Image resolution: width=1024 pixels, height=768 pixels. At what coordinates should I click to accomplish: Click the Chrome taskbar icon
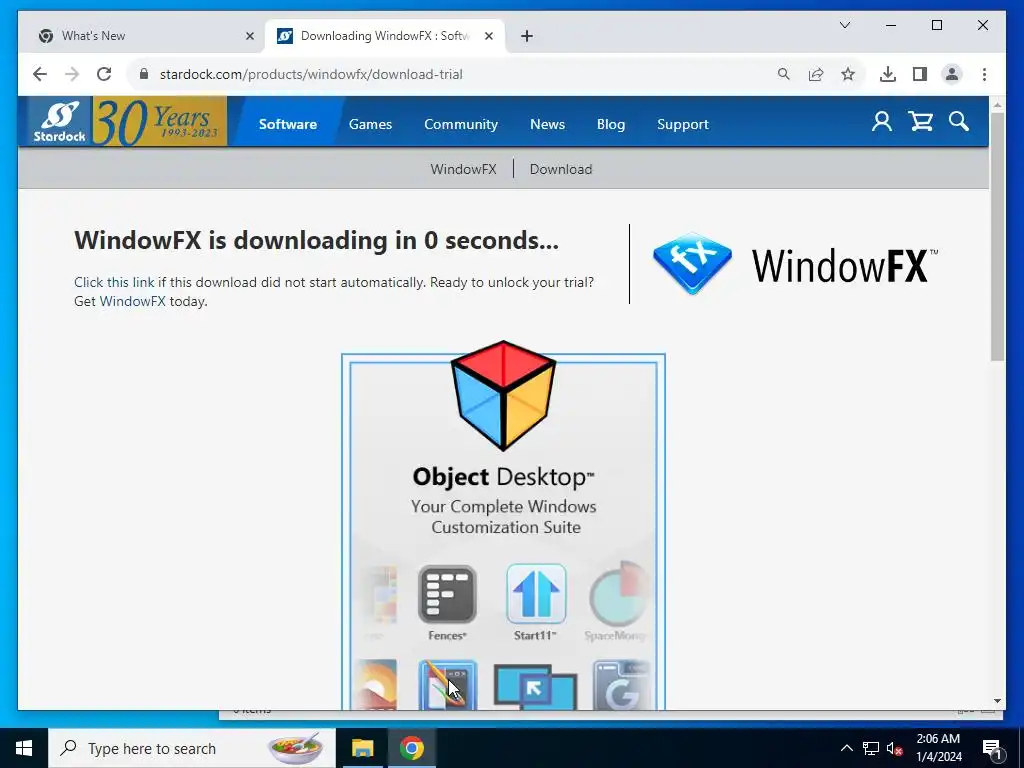(x=411, y=748)
